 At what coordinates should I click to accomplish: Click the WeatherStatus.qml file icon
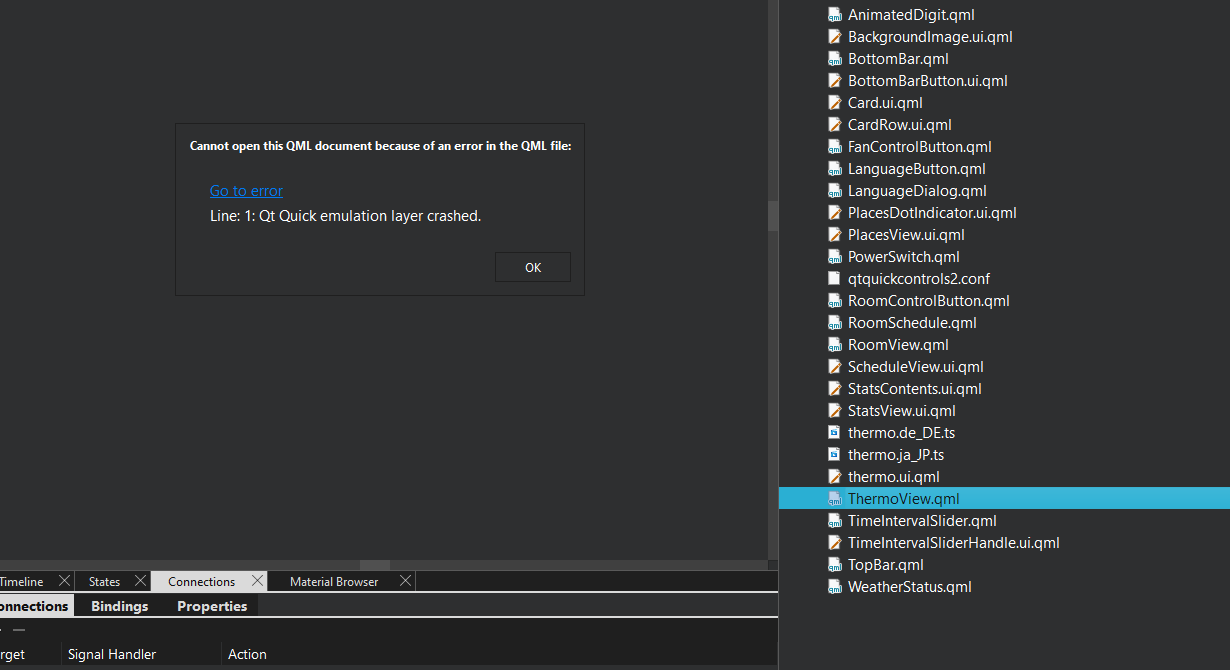click(x=835, y=587)
